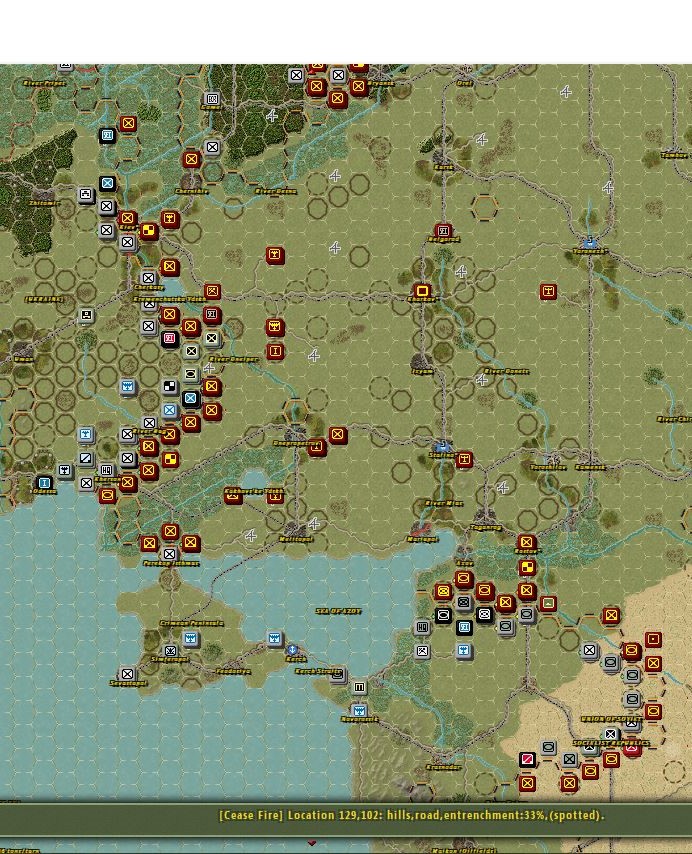Select the blue air unit below the Azov front

(x=464, y=651)
